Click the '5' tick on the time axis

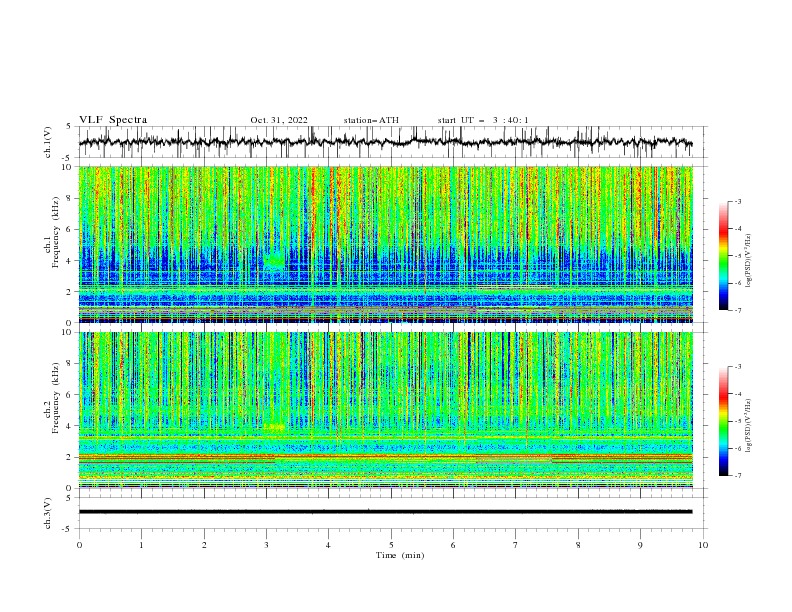pos(391,545)
